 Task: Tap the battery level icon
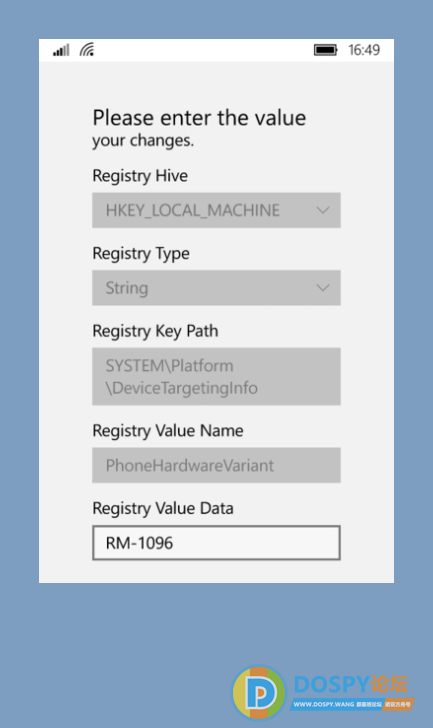pos(325,50)
